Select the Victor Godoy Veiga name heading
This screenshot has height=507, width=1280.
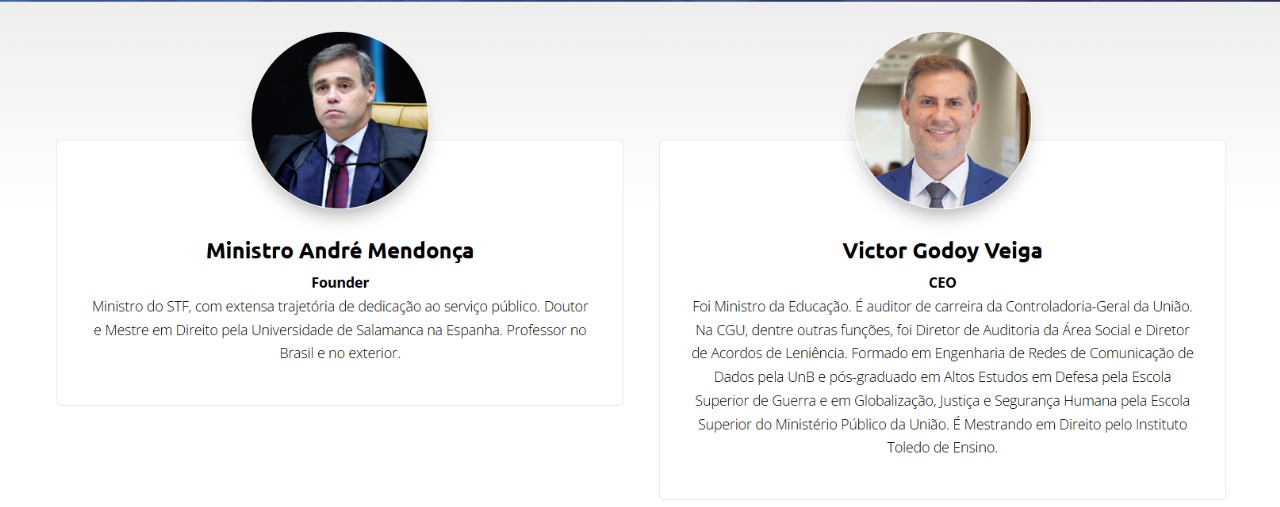[x=942, y=251]
